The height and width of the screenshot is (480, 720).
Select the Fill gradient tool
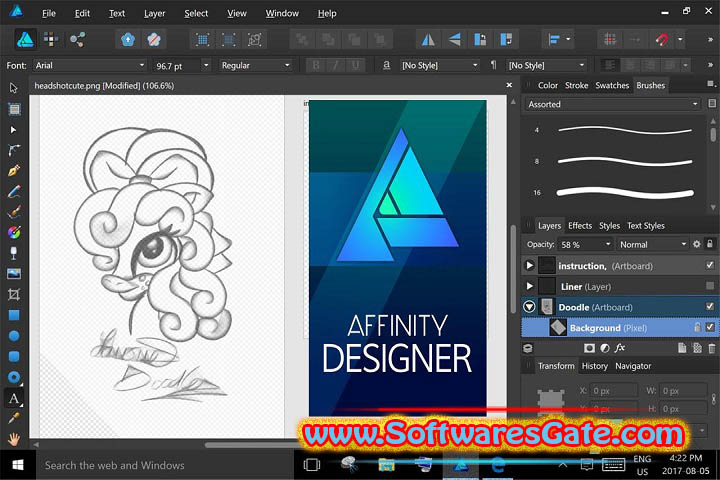14,232
